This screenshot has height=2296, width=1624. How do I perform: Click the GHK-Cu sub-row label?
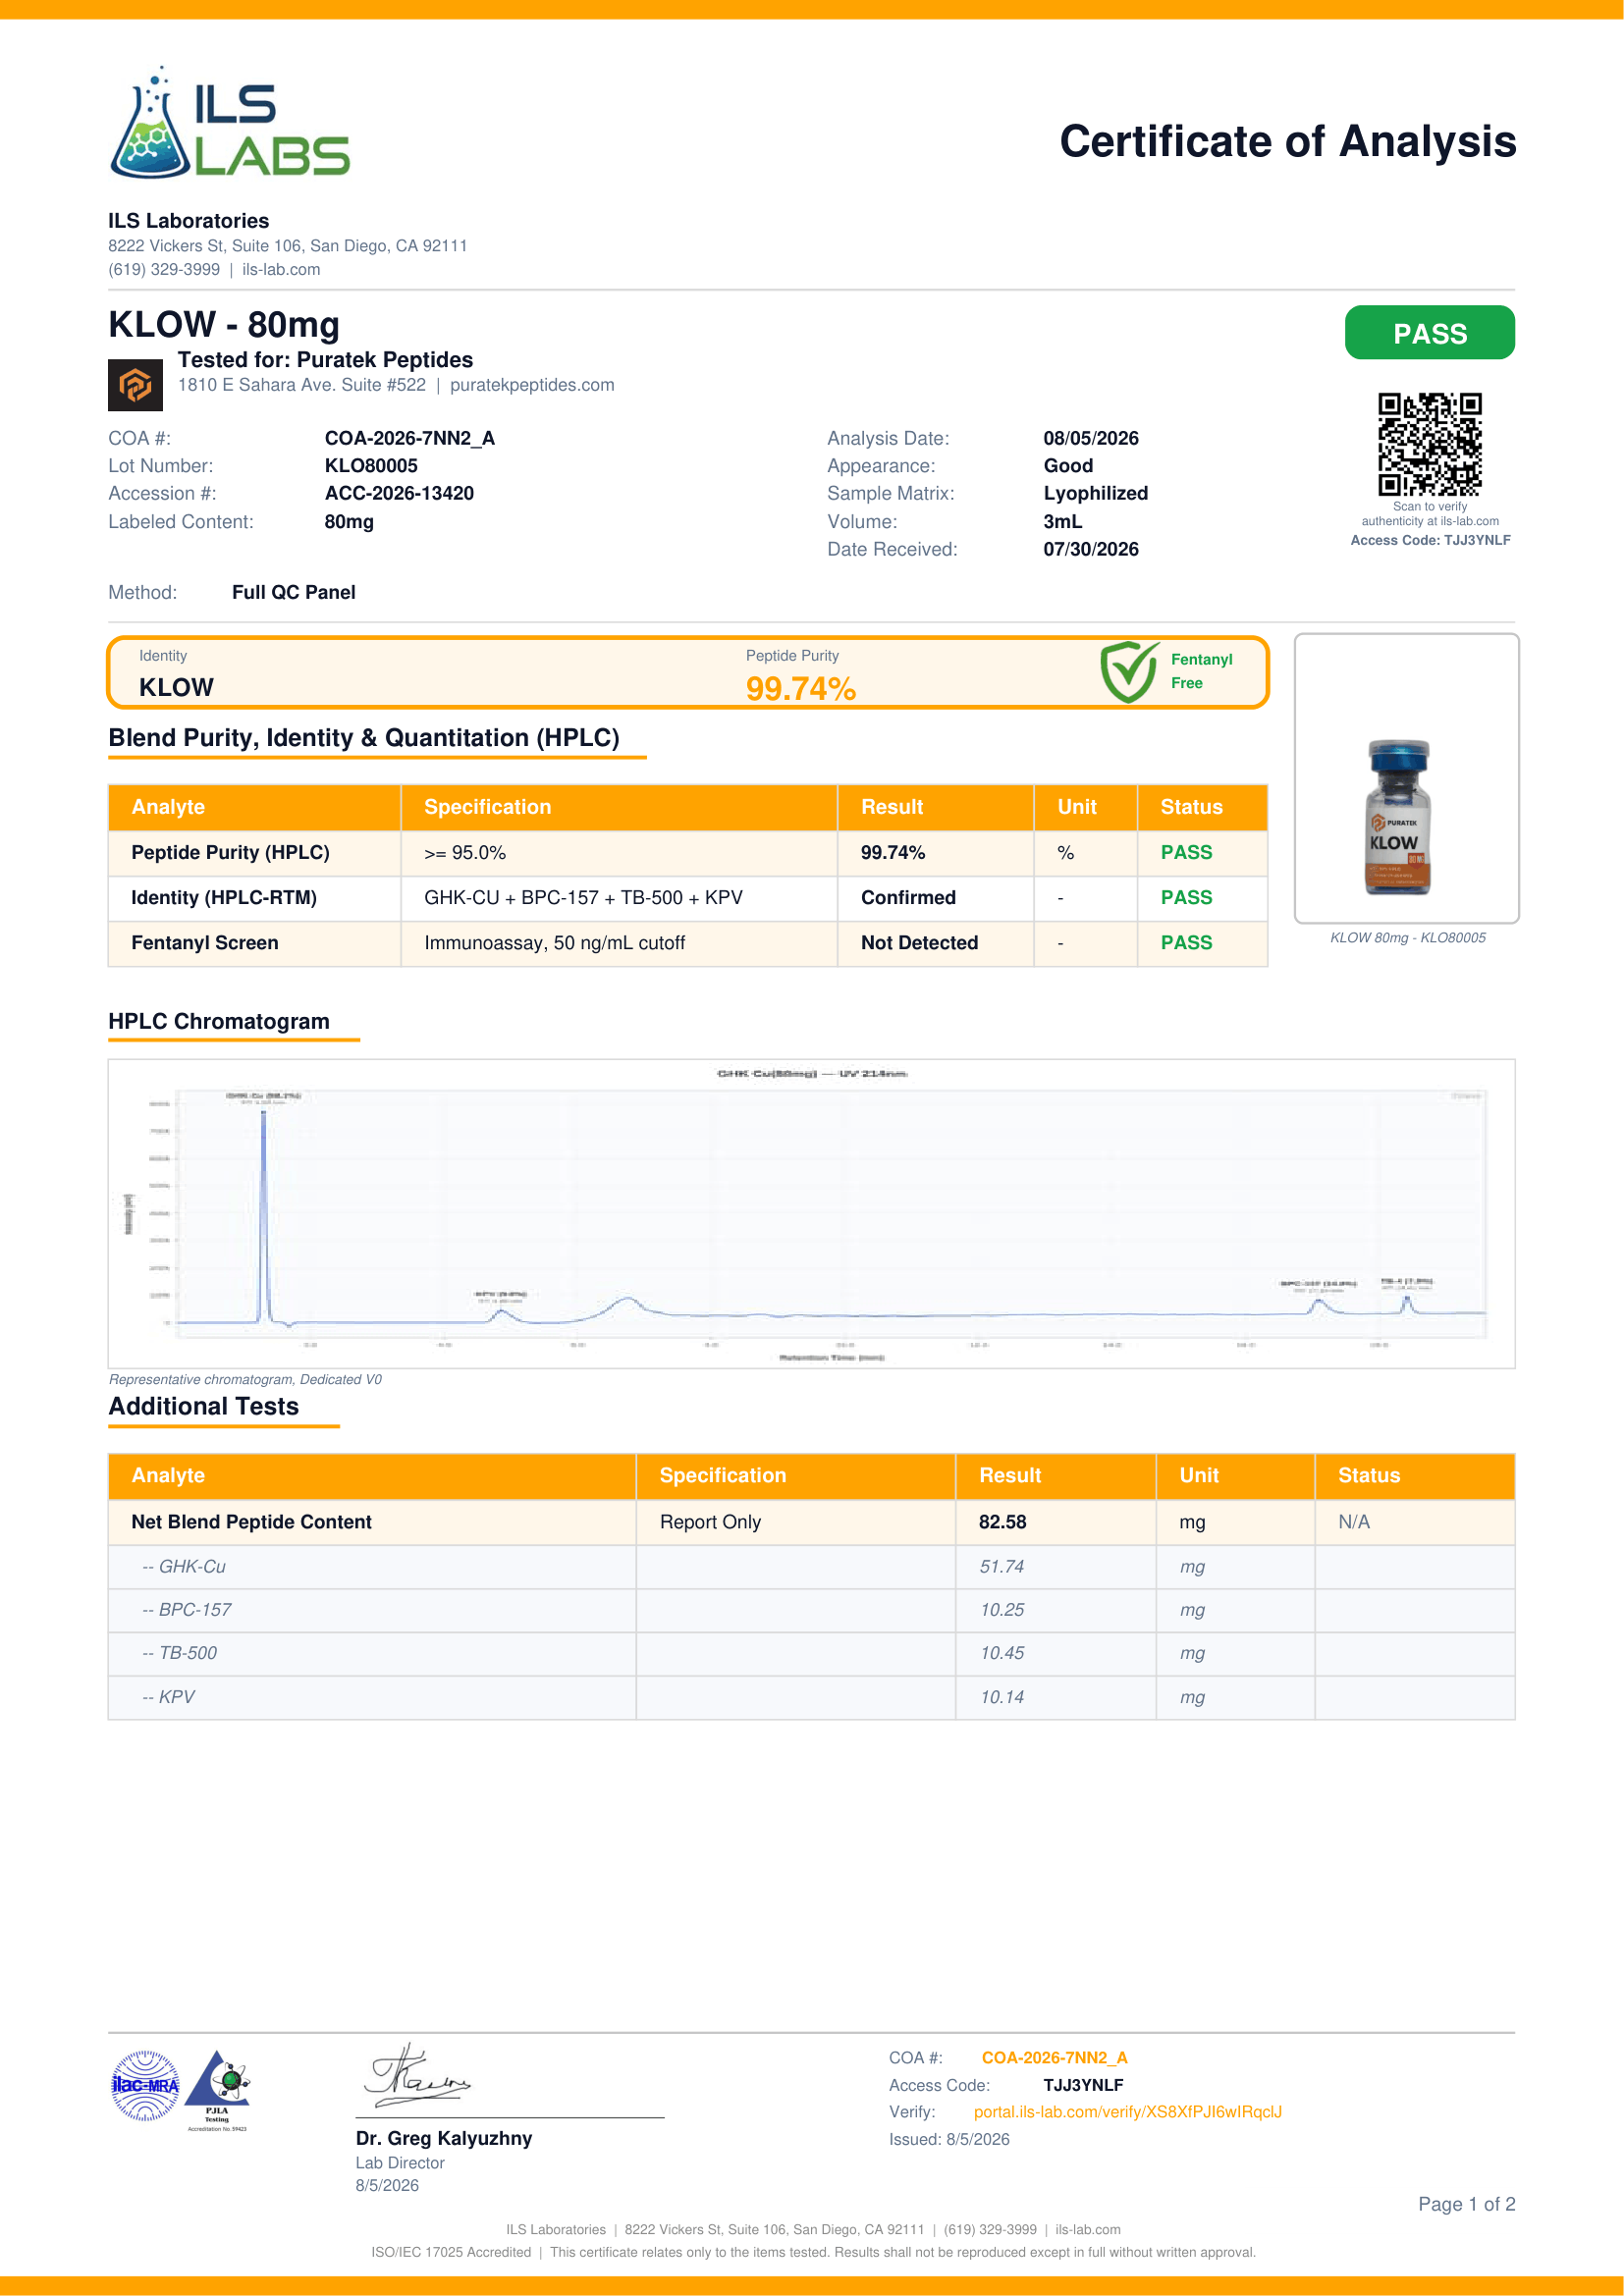(x=184, y=1567)
